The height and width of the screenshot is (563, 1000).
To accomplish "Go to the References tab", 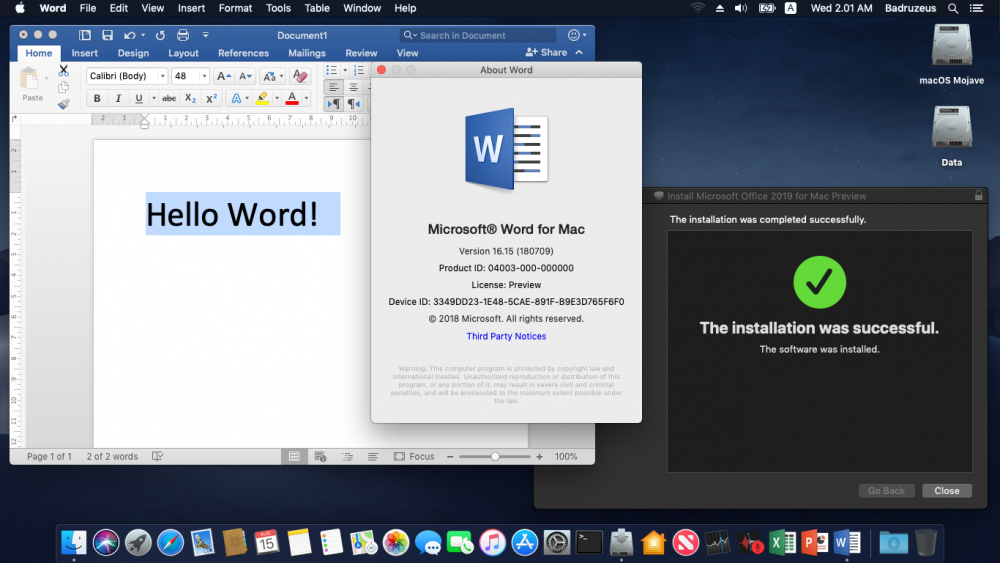I will tap(243, 53).
